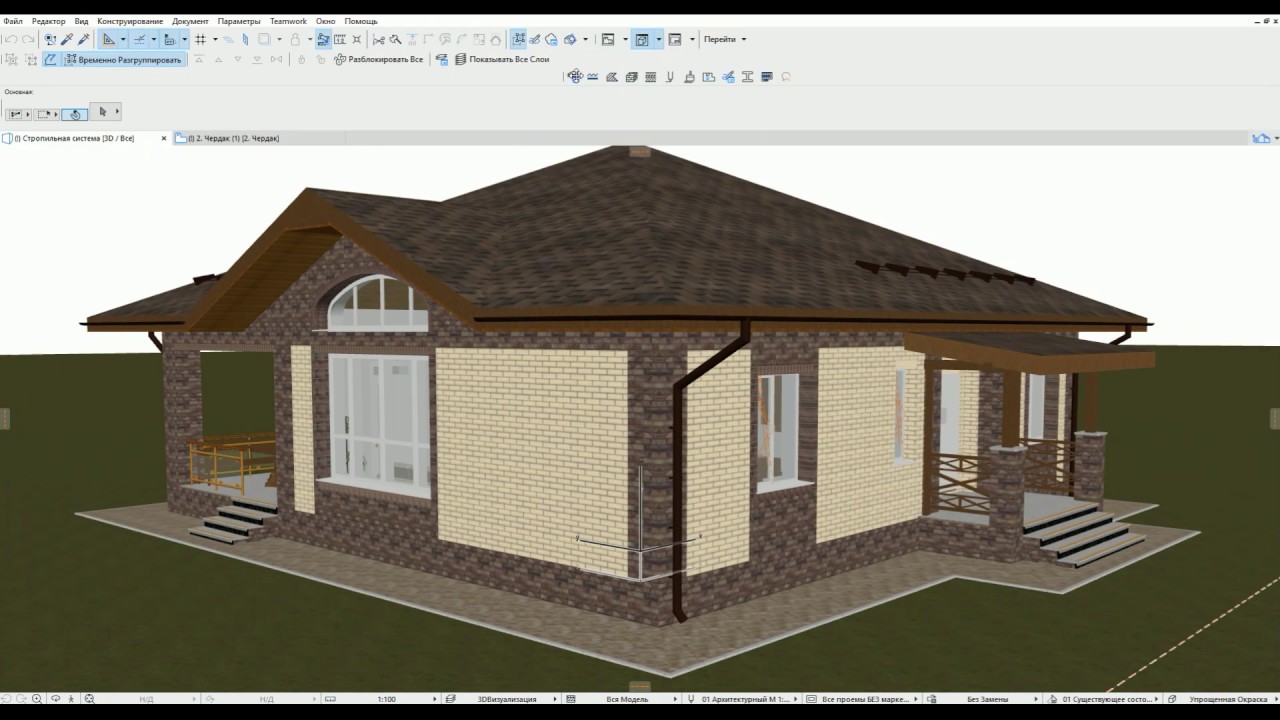
Task: Click Временно Разгруппировать button
Action: click(x=124, y=60)
